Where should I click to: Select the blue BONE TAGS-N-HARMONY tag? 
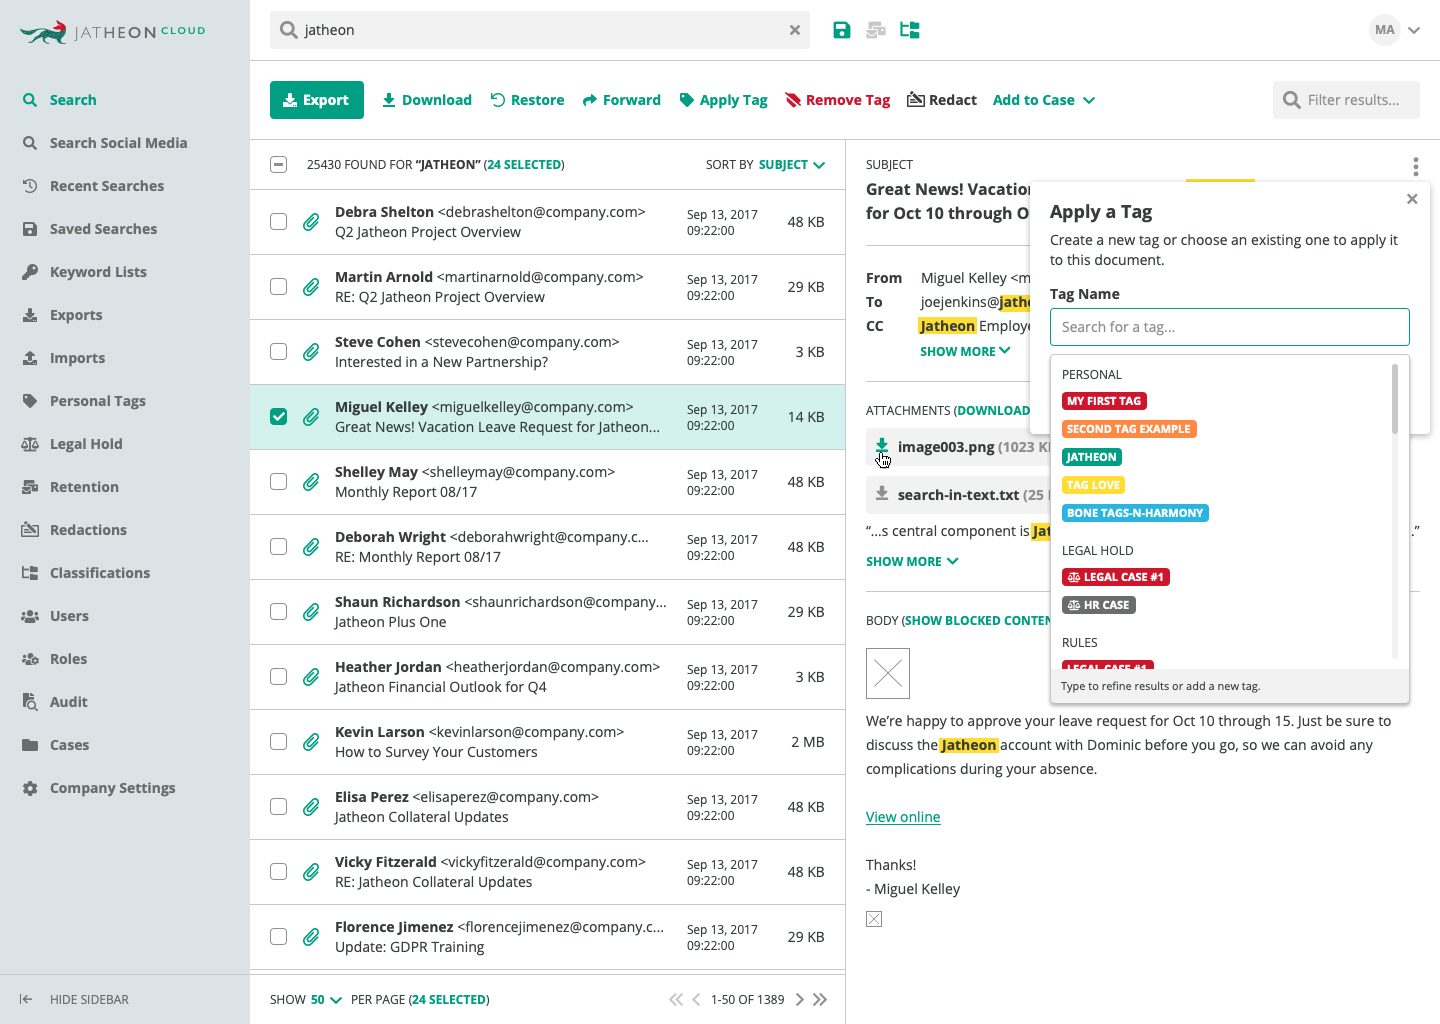coord(1135,513)
